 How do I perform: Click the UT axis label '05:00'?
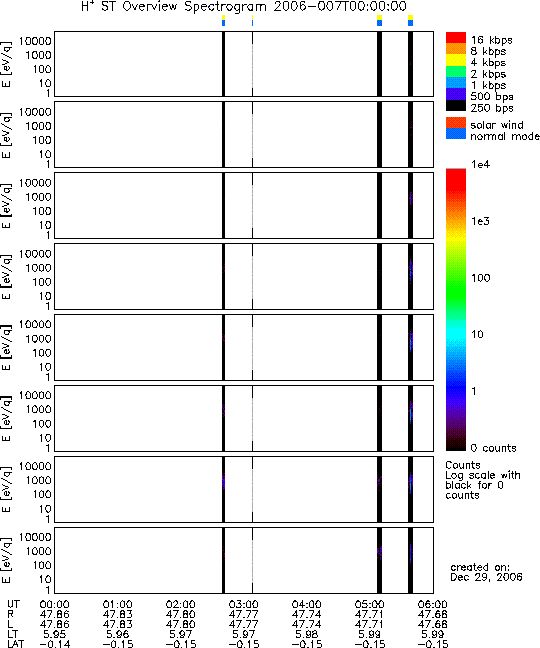click(x=369, y=605)
